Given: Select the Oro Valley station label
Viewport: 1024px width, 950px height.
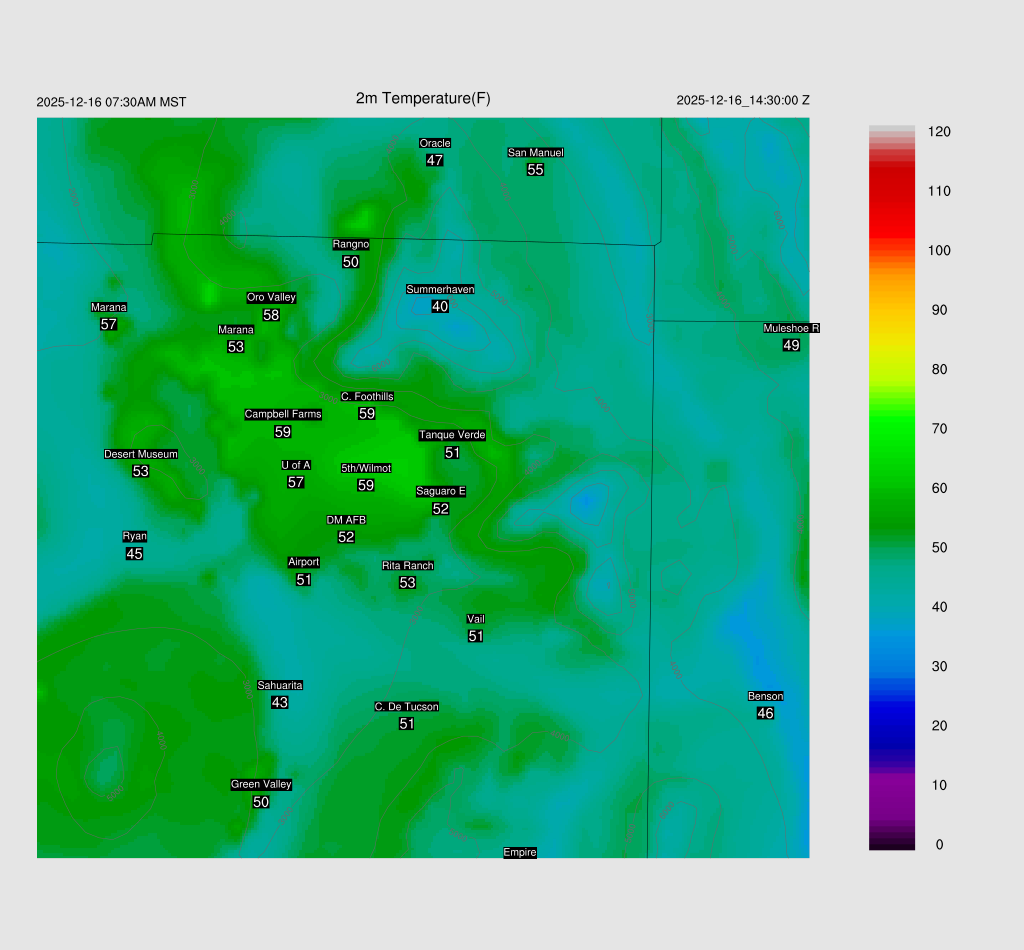Looking at the screenshot, I should [x=271, y=297].
